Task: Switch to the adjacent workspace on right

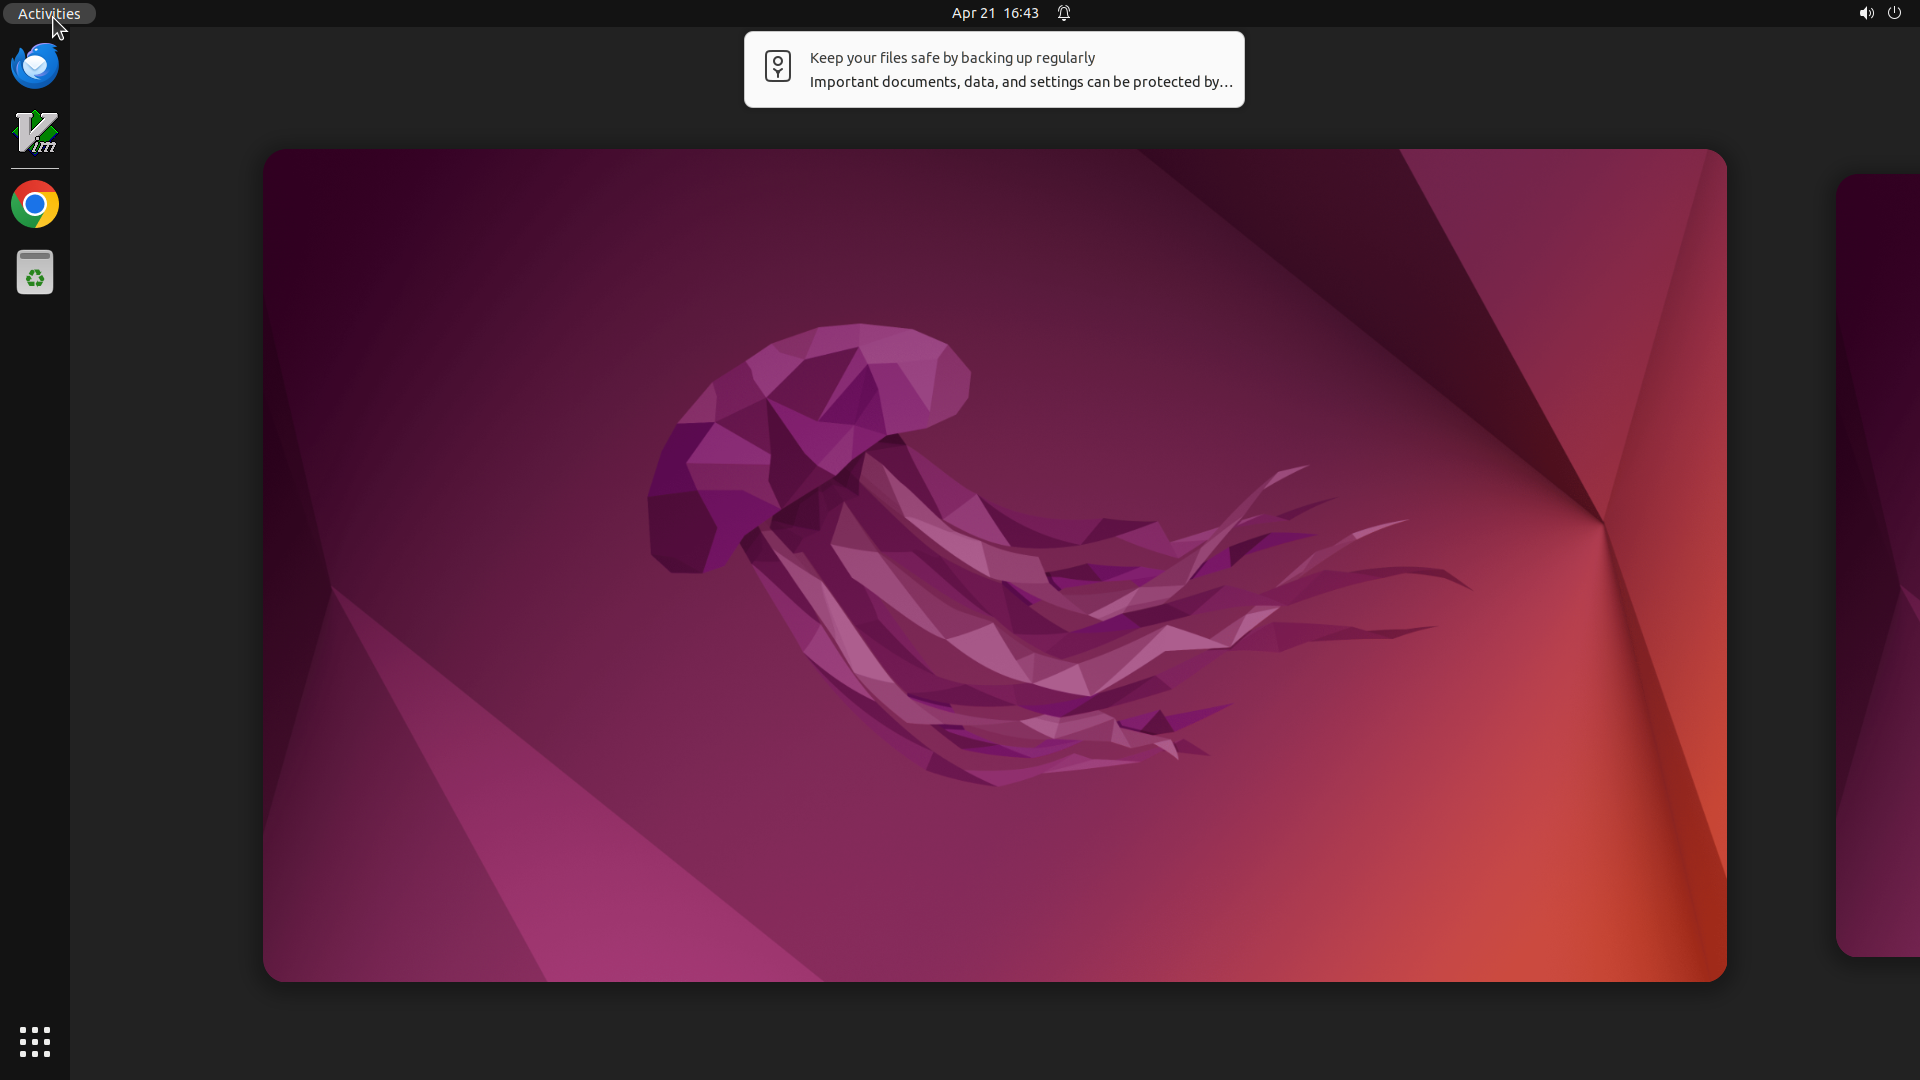Action: [1880, 565]
